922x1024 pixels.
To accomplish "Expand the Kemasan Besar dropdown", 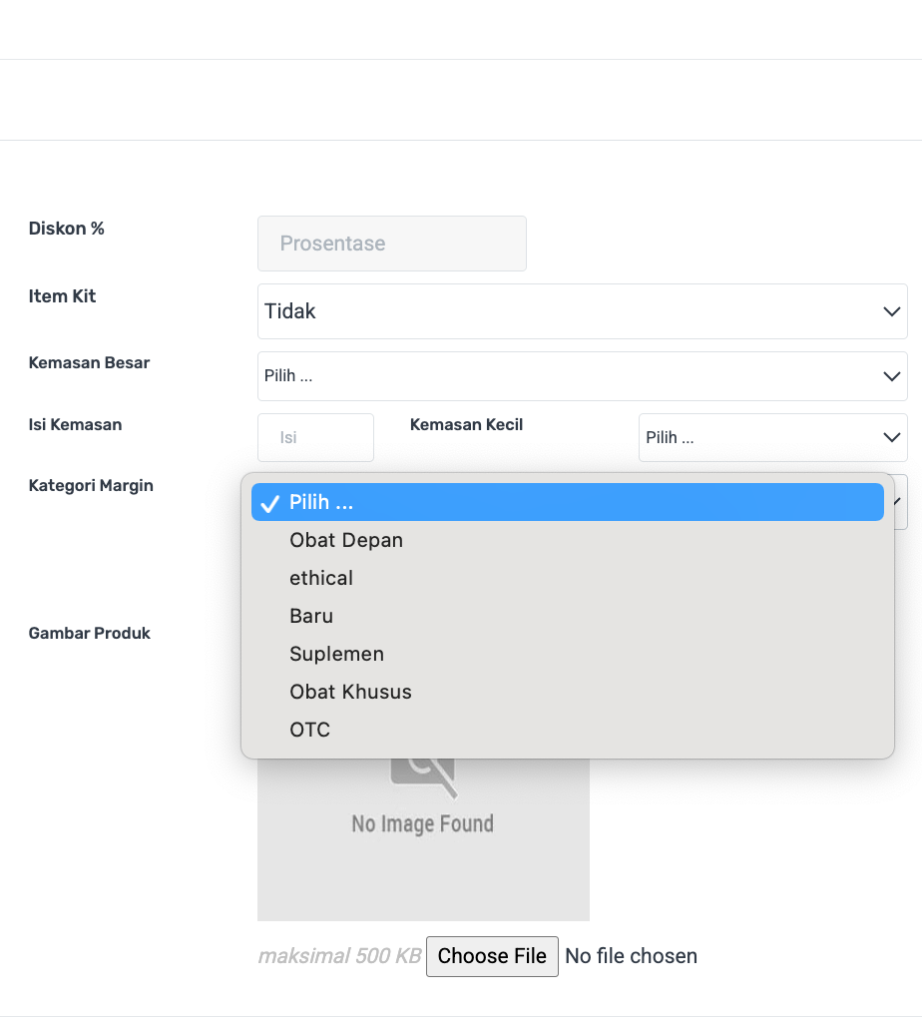I will click(582, 376).
